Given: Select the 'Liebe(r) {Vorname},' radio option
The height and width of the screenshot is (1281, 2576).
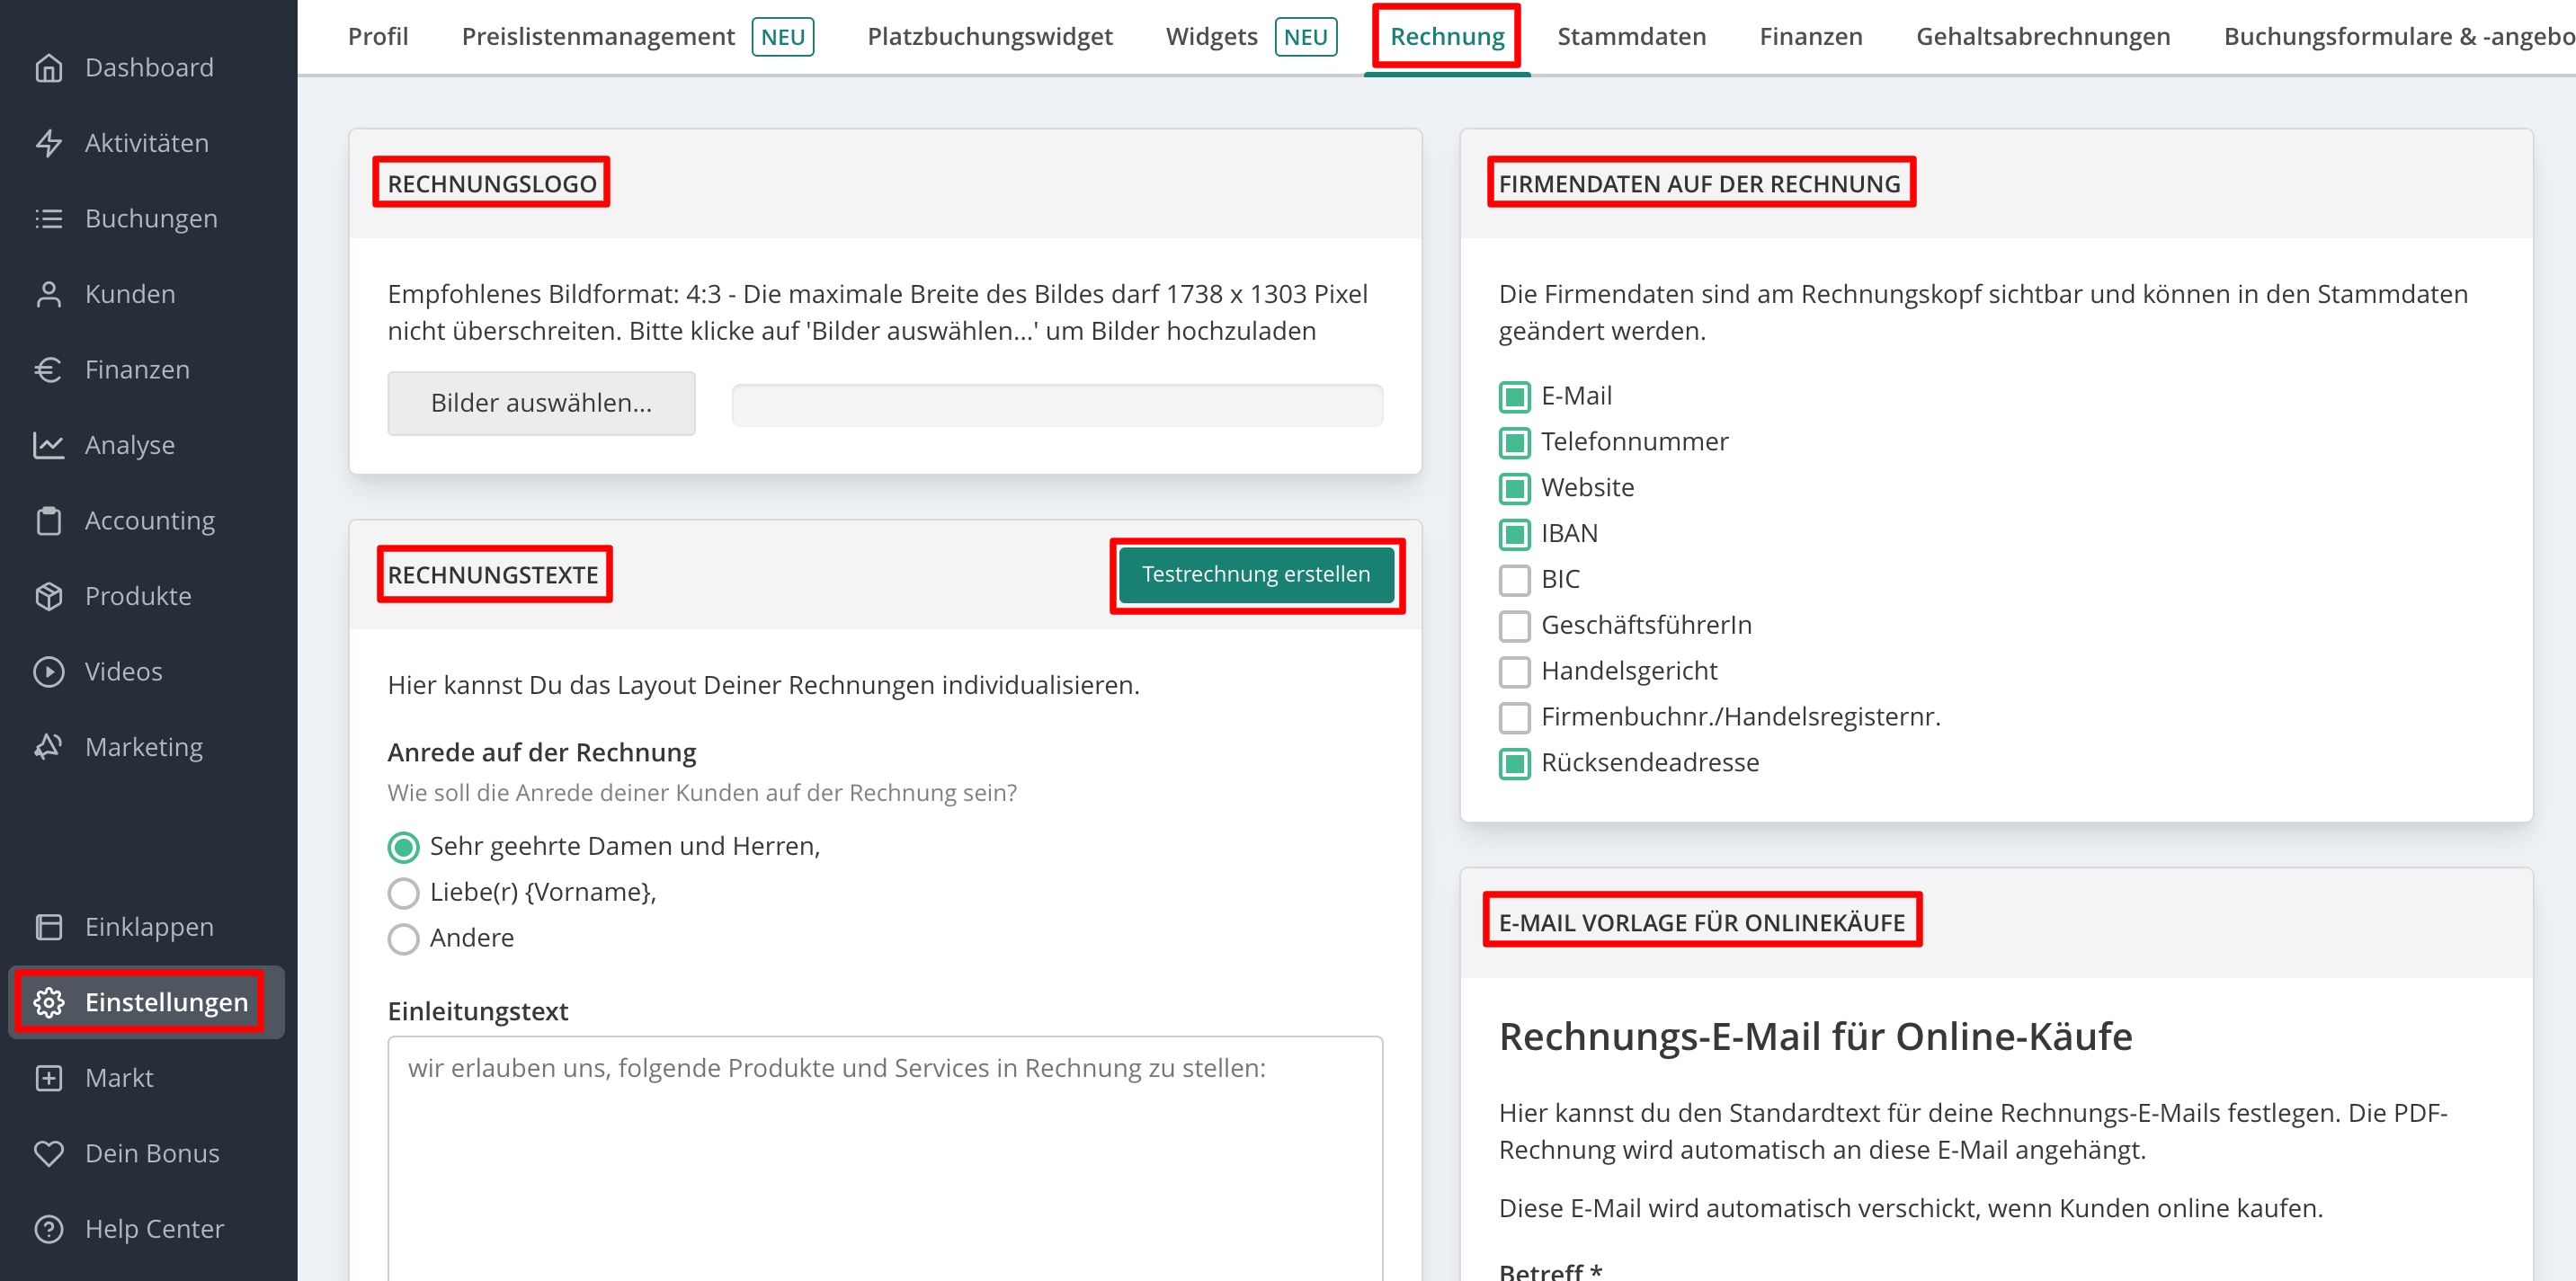Looking at the screenshot, I should tap(403, 893).
